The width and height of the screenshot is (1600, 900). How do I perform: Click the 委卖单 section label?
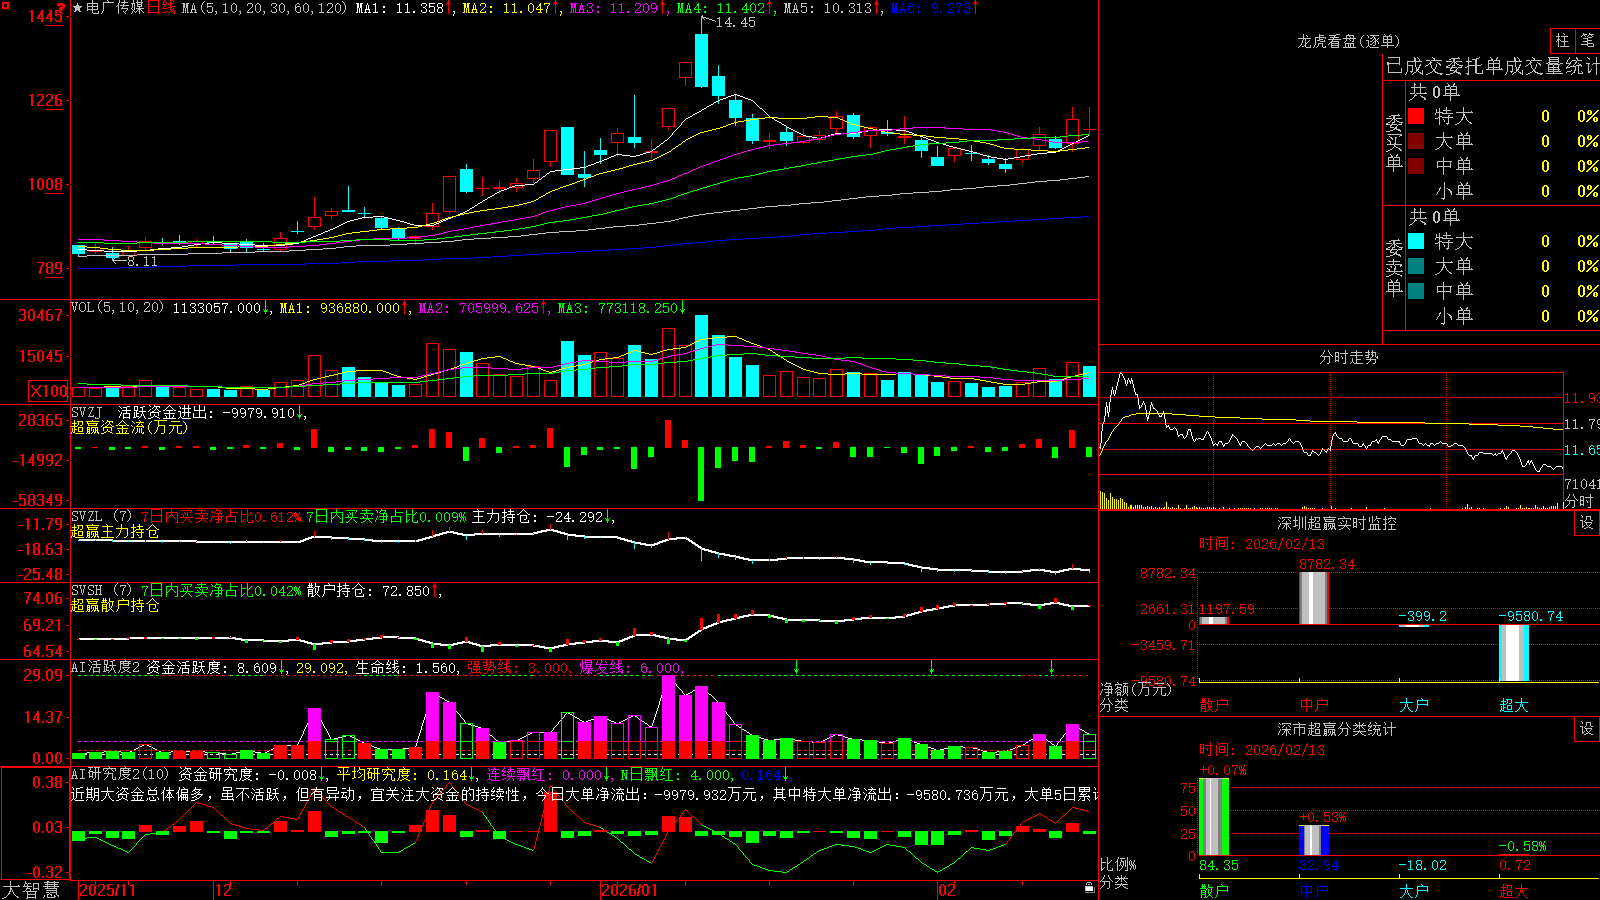pyautogui.click(x=1394, y=267)
